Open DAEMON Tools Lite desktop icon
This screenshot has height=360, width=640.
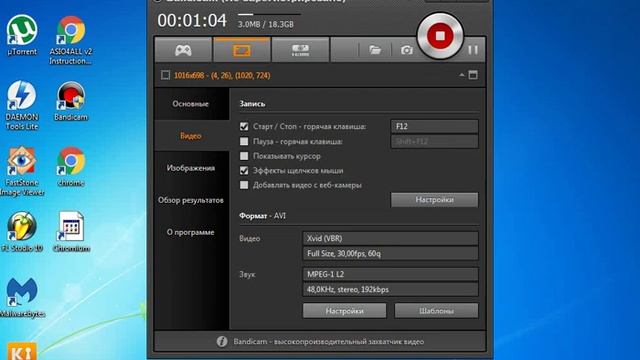[x=22, y=105]
